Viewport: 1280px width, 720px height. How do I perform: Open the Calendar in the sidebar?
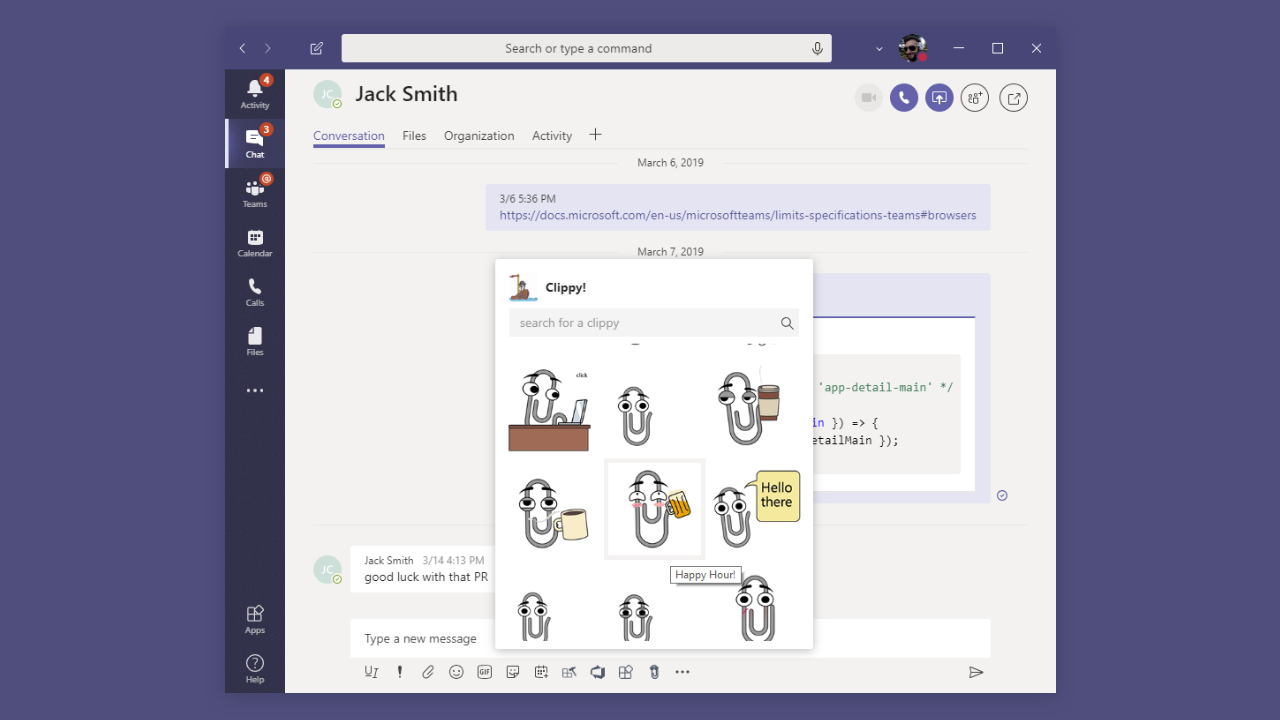click(255, 242)
